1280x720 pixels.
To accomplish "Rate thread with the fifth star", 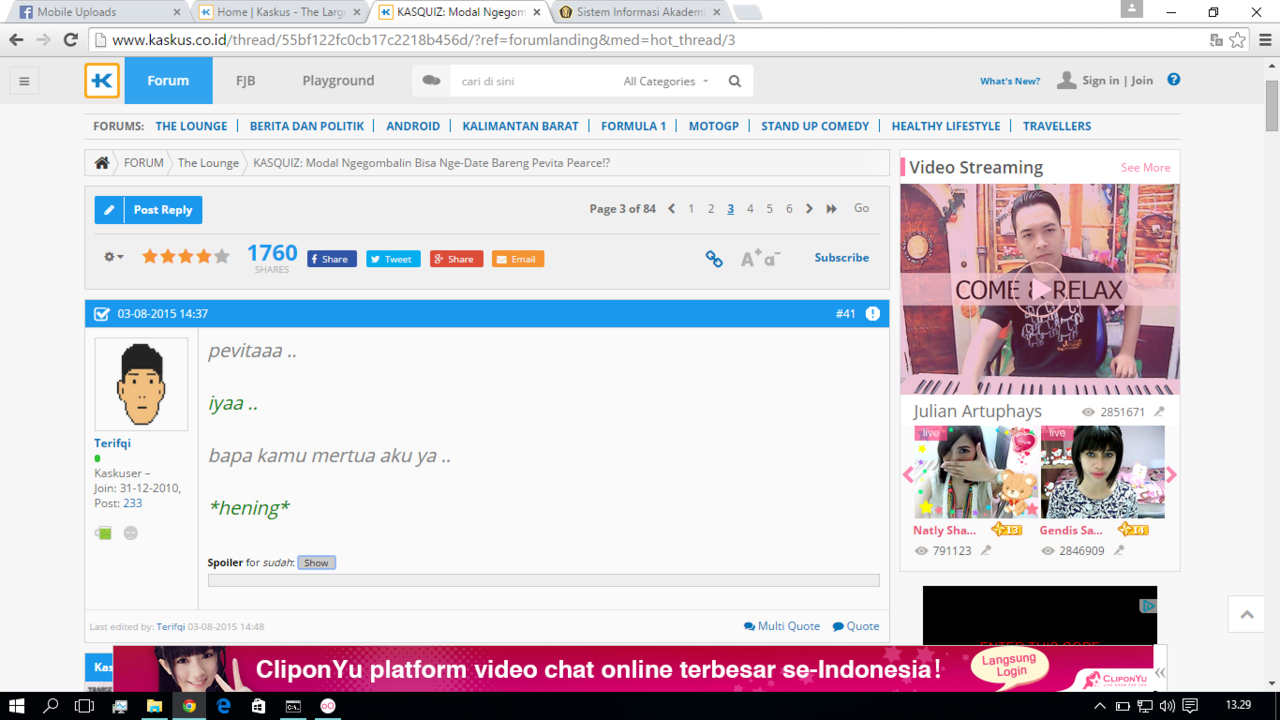I will [x=222, y=257].
